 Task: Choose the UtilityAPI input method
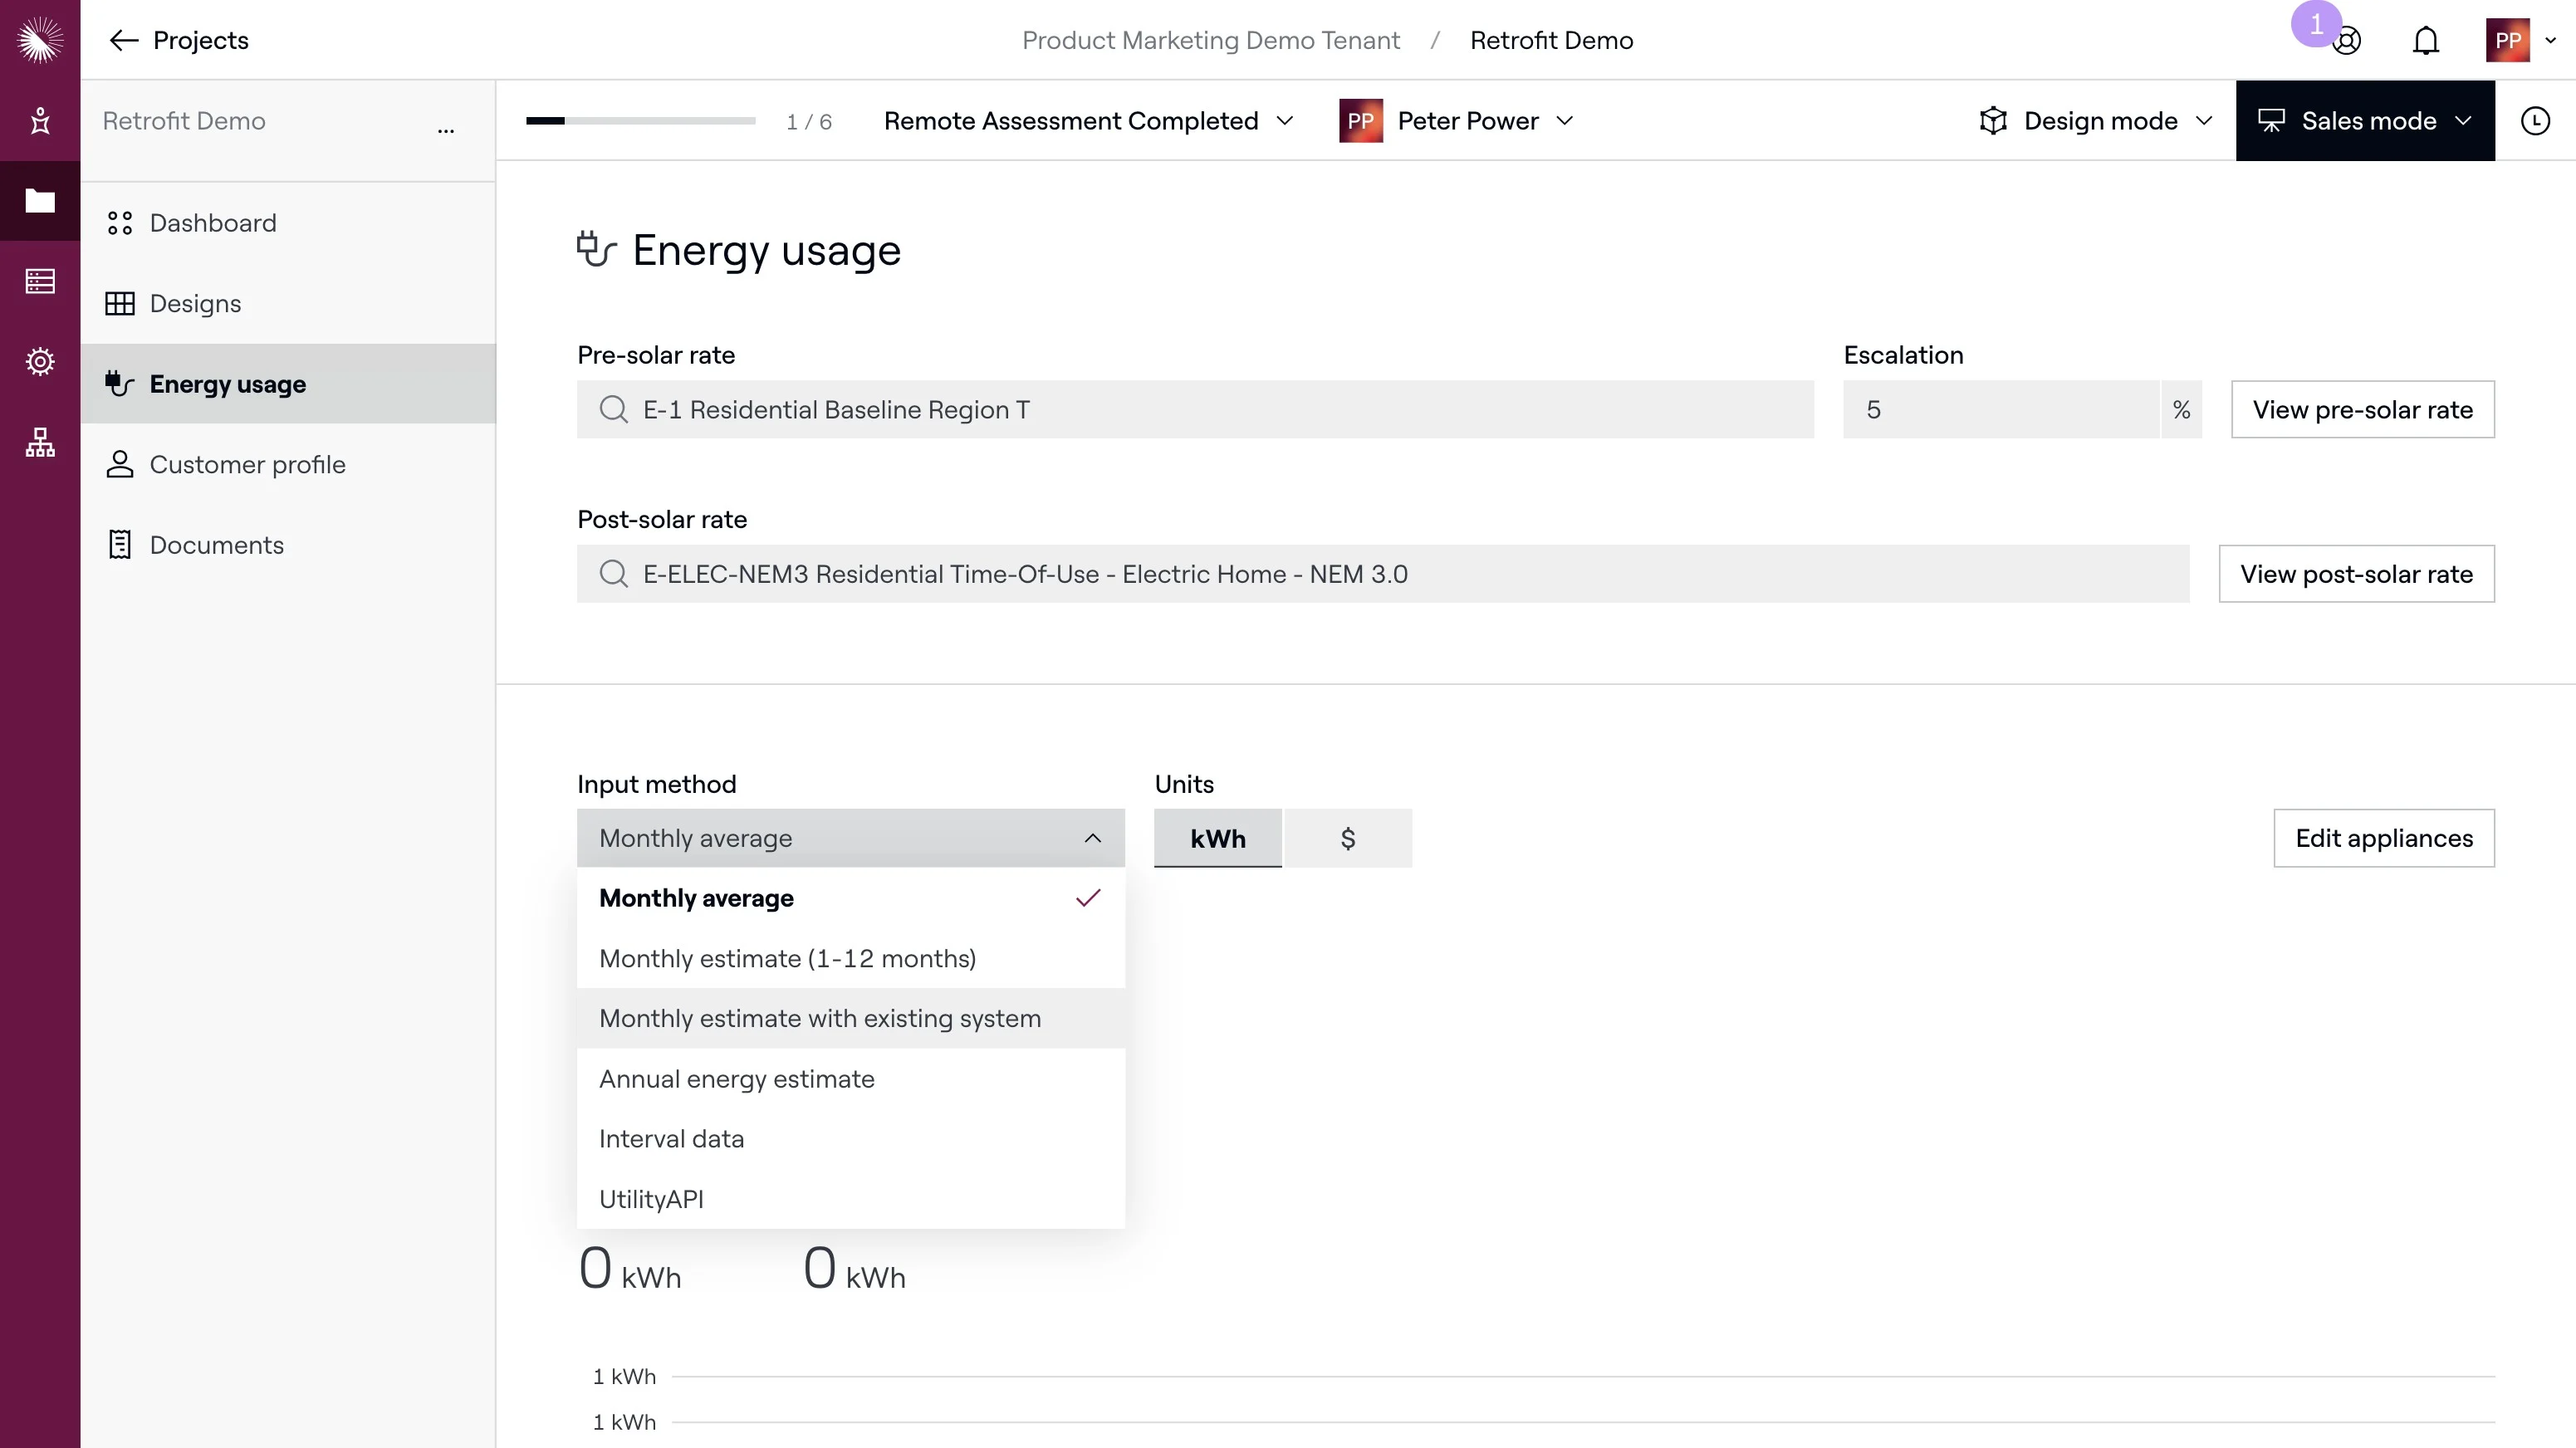651,1199
